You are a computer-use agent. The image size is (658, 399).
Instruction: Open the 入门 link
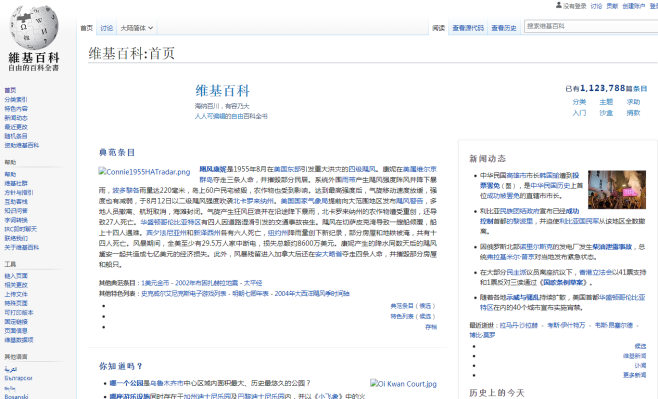click(x=579, y=113)
